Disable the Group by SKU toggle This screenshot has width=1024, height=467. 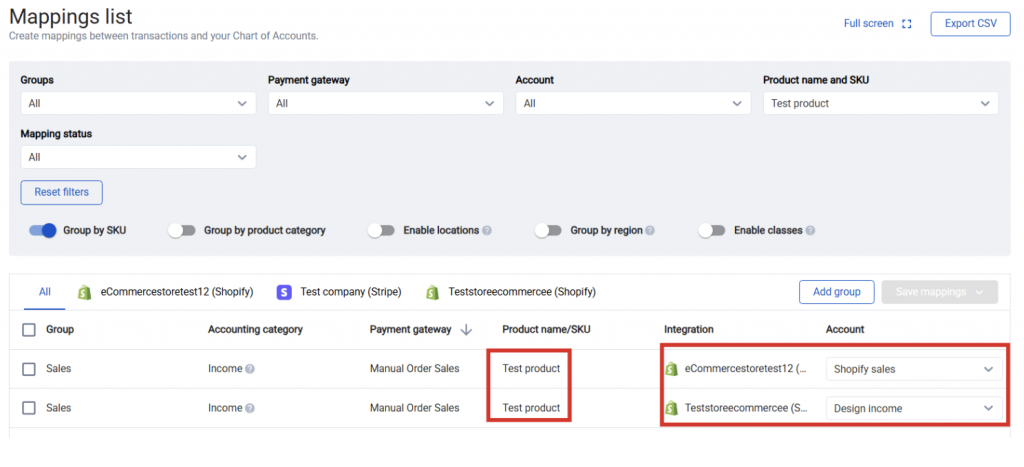point(42,230)
